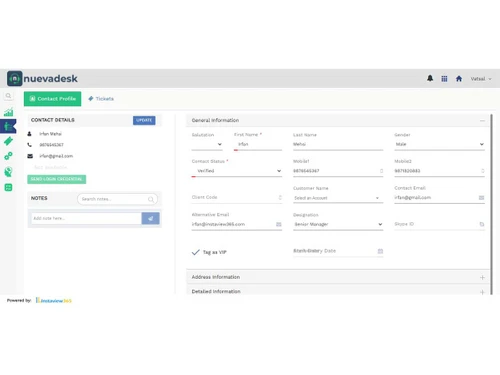Open the Contact Status dropdown

click(237, 171)
